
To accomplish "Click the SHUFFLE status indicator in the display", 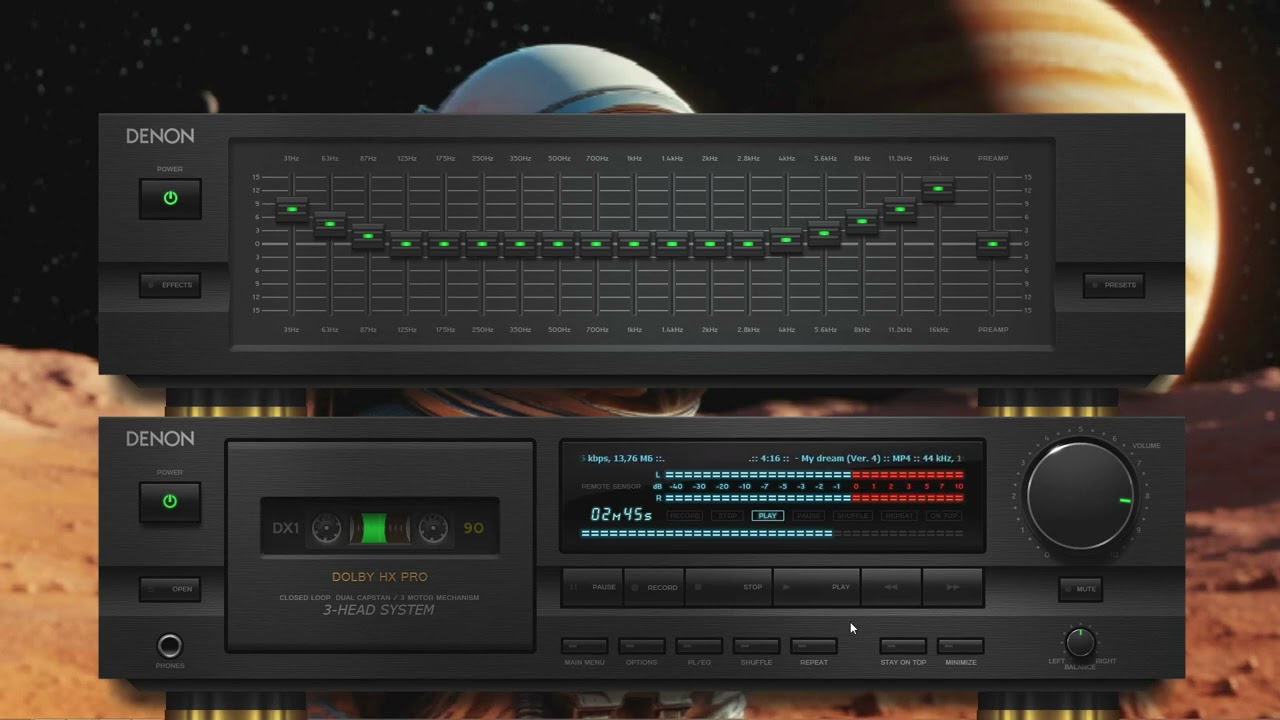I will 853,516.
